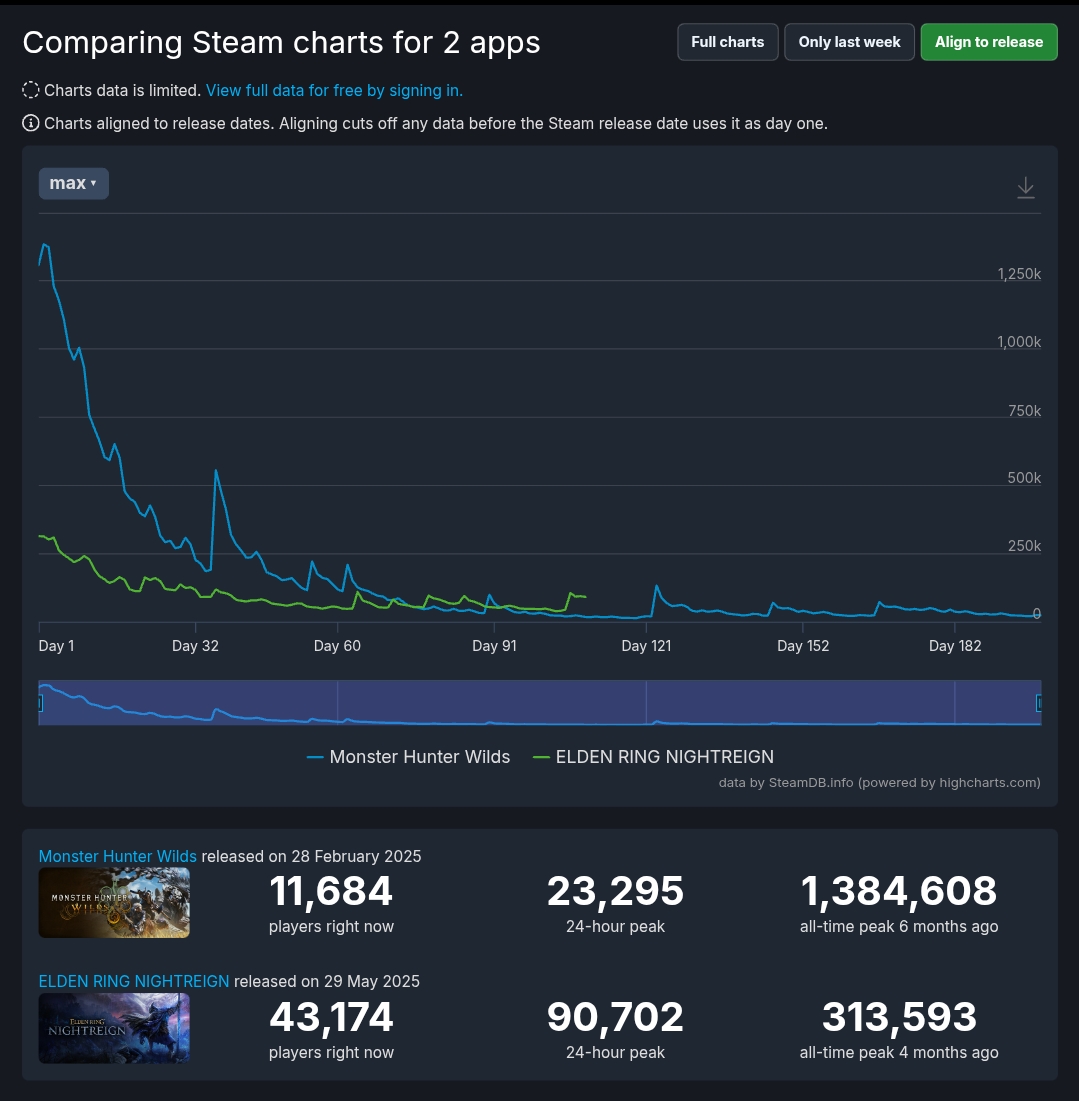The height and width of the screenshot is (1101, 1079).
Task: Toggle Monster Hunter Wilds series in legend
Action: coord(408,757)
